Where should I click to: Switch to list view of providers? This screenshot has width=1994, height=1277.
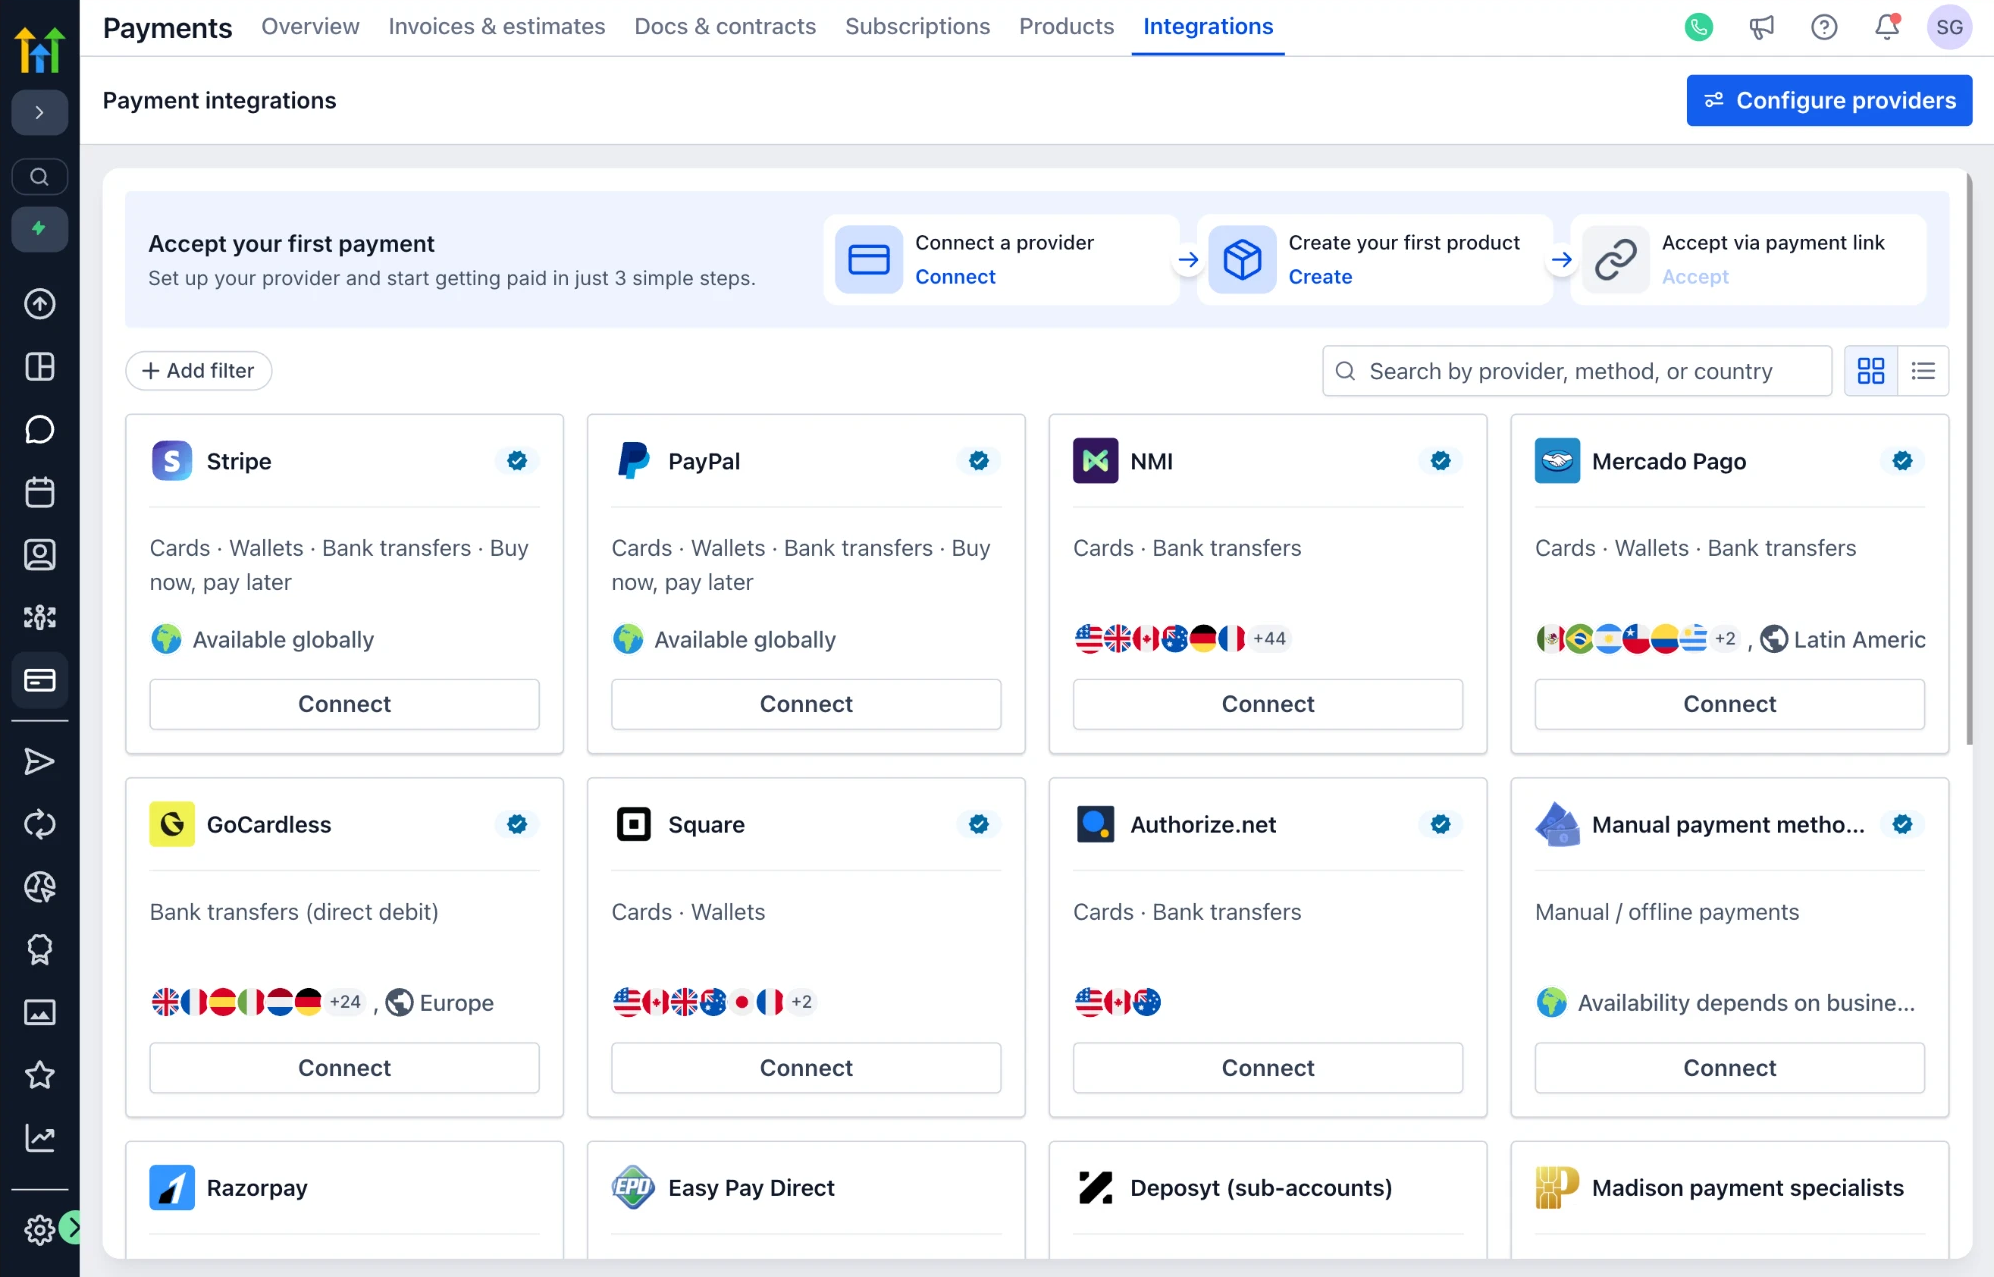[1922, 371]
